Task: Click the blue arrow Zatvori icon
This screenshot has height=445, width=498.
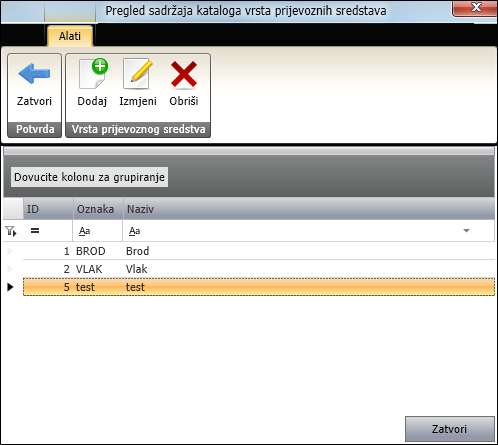Action: pyautogui.click(x=34, y=74)
